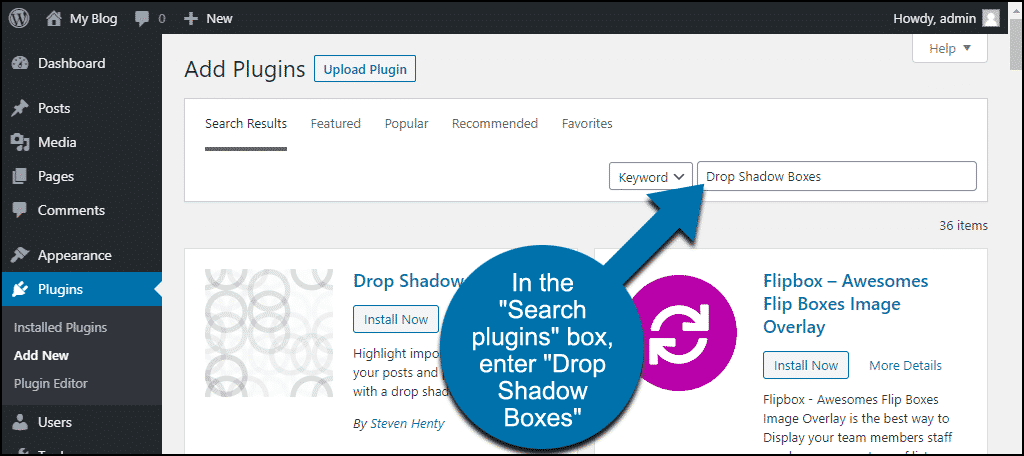Screen dimensions: 1024x456
Task: Switch to the Popular tab
Action: point(406,123)
